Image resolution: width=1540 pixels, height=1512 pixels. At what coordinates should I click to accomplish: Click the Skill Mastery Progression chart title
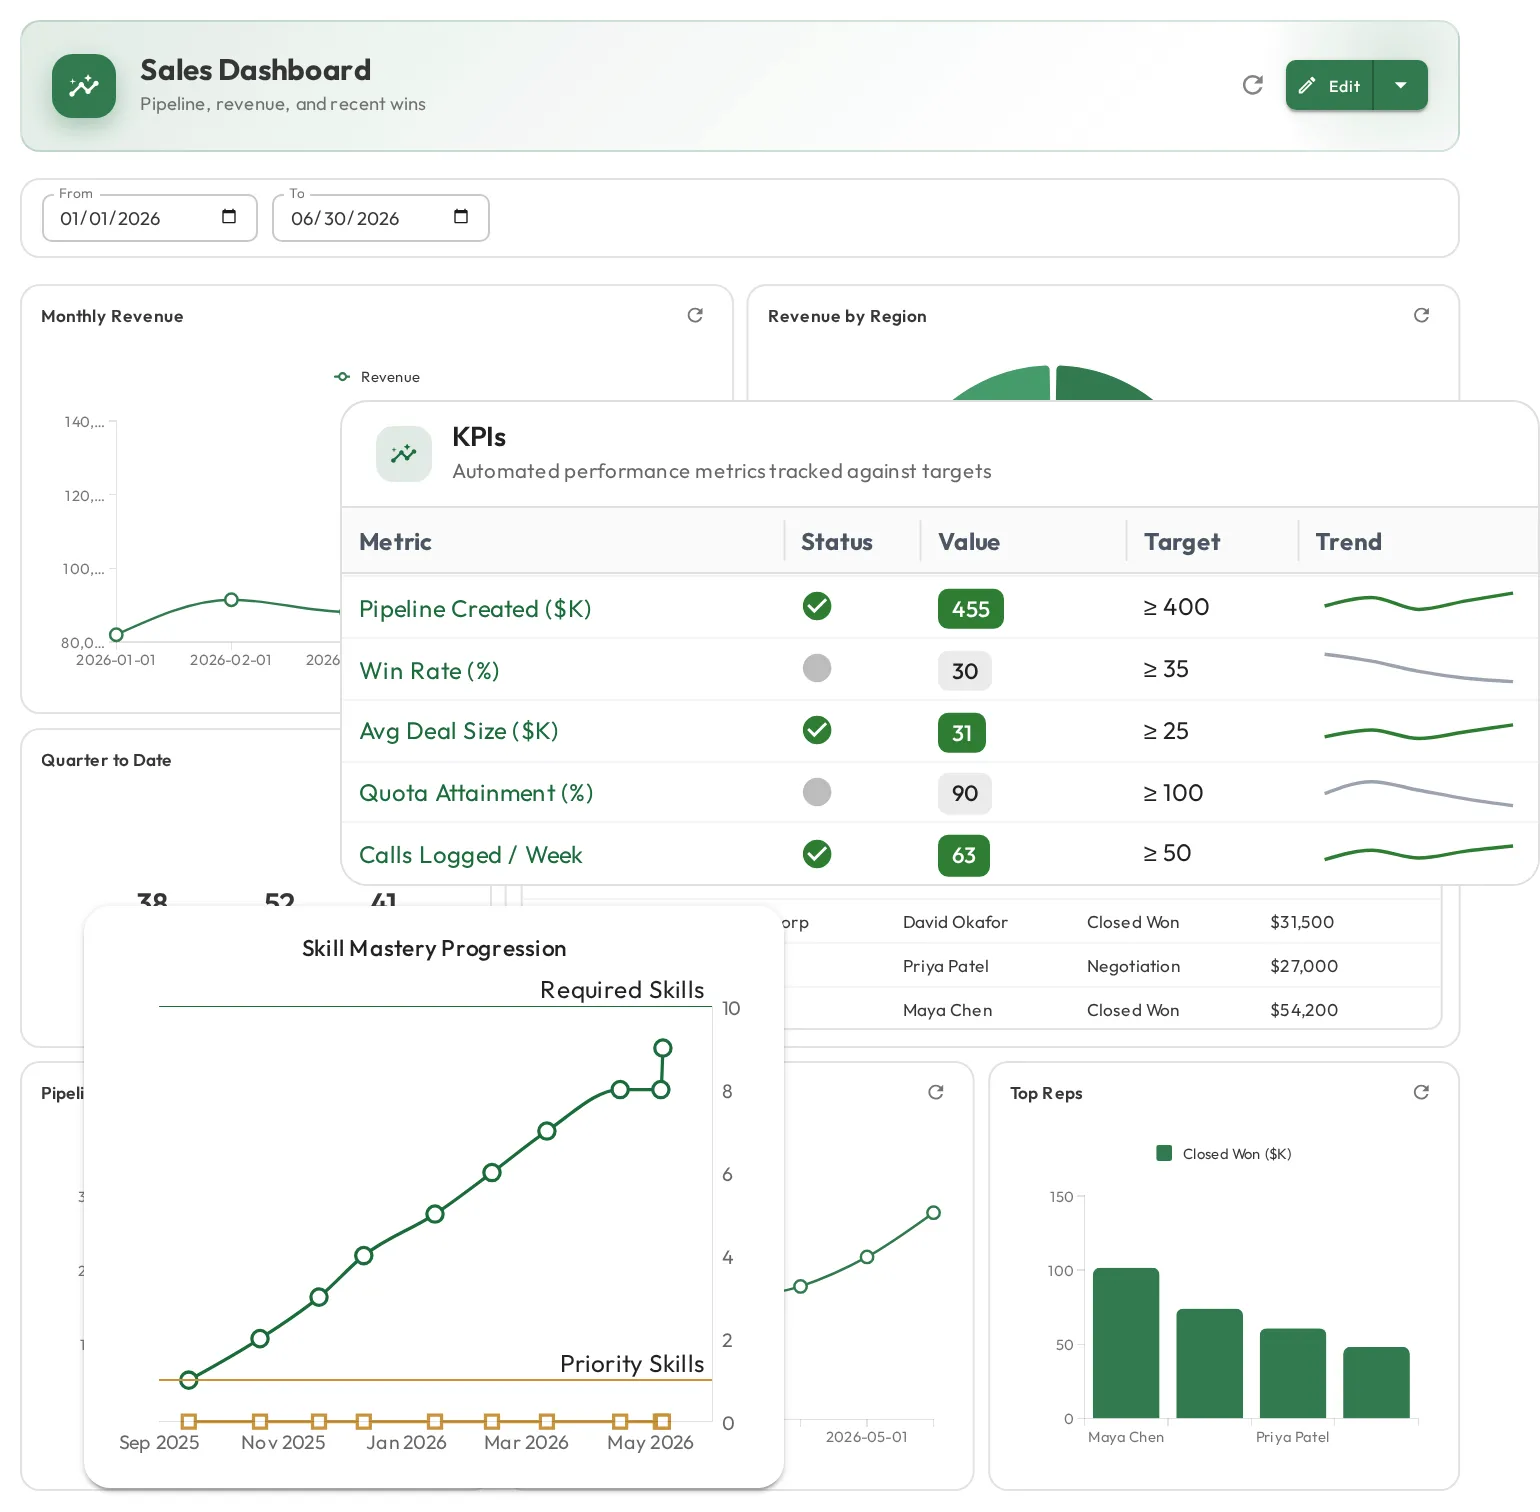(x=434, y=948)
